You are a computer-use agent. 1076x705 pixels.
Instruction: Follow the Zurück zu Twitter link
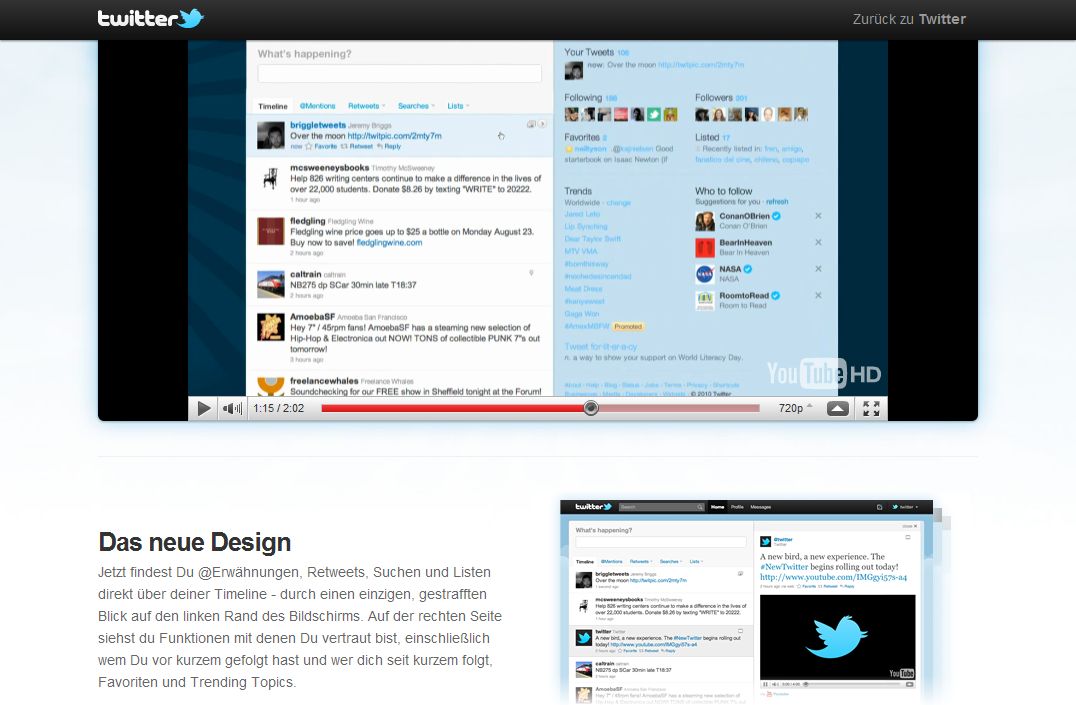point(909,19)
